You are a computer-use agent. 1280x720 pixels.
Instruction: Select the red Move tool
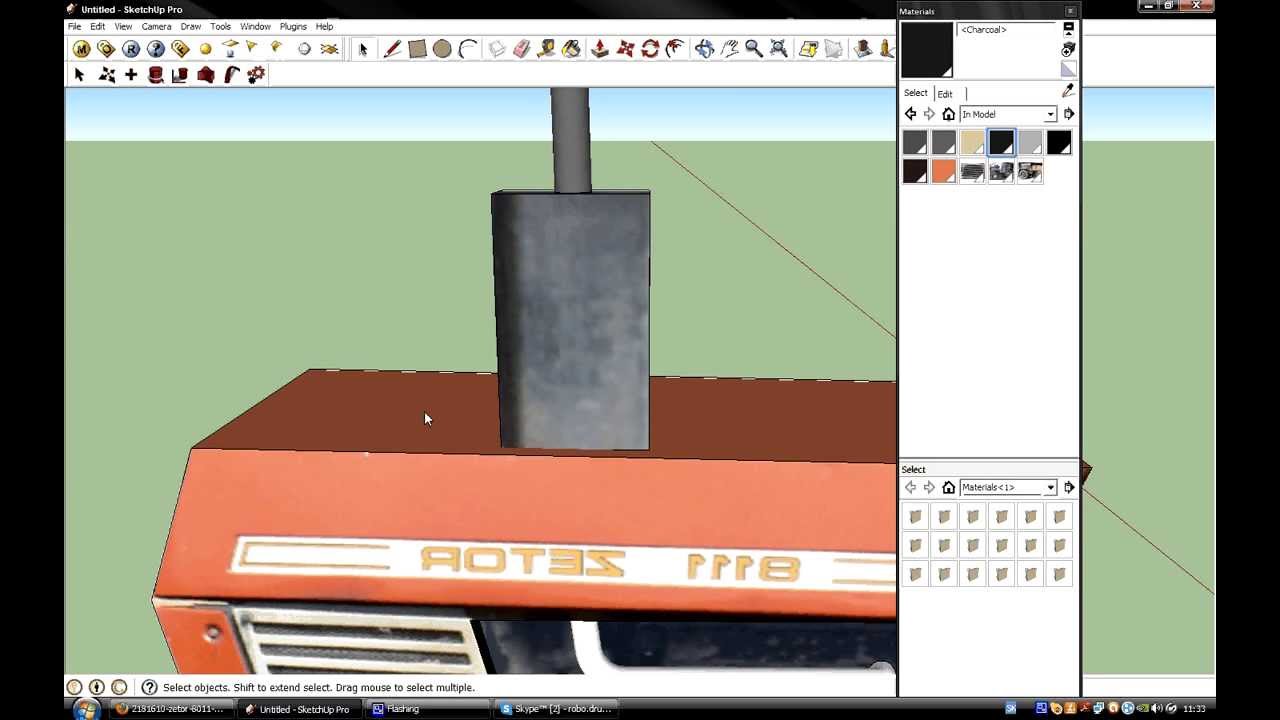[625, 49]
